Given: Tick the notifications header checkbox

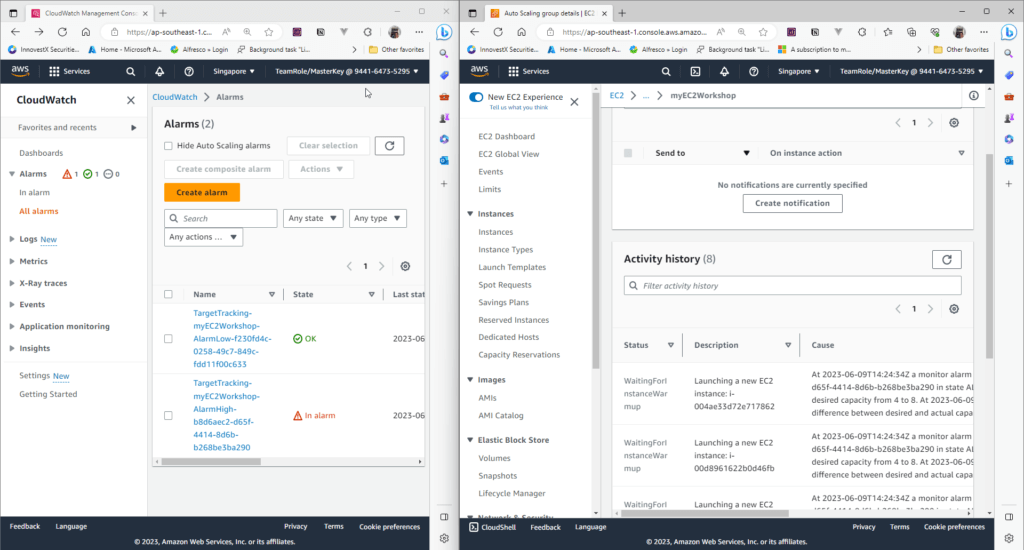Looking at the screenshot, I should [x=628, y=153].
